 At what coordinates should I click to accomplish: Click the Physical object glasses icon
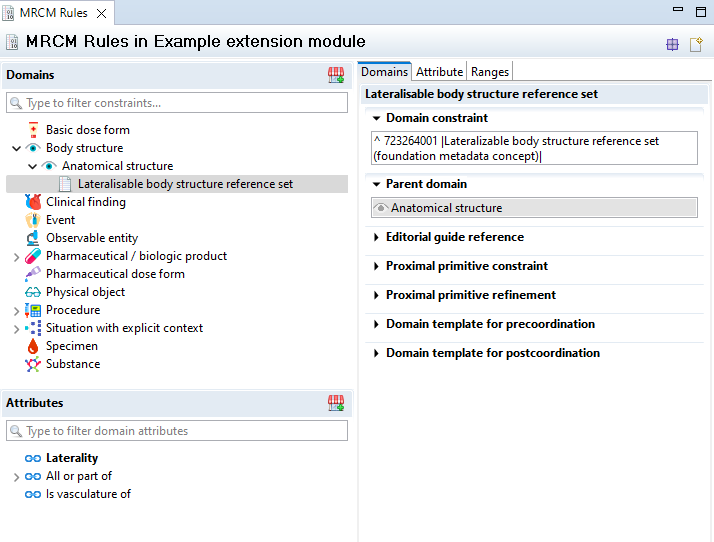[x=33, y=292]
